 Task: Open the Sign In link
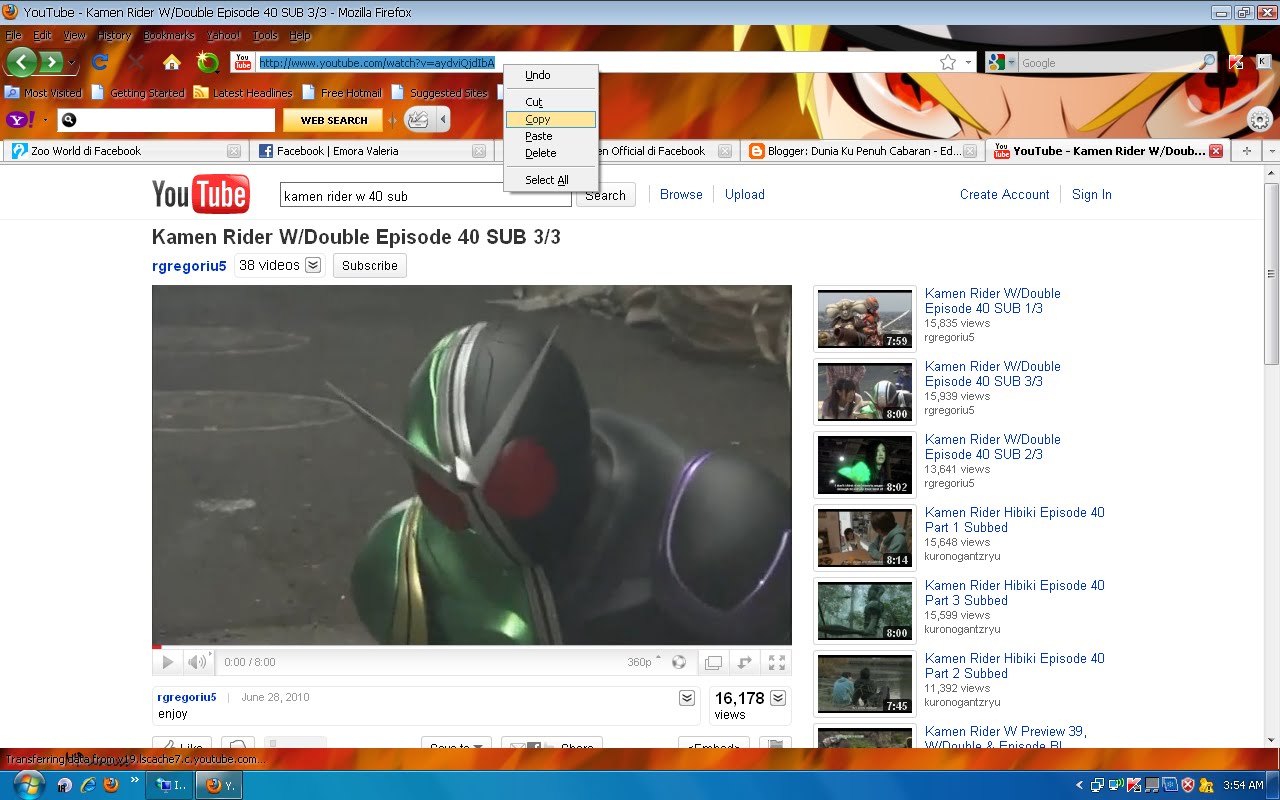(x=1092, y=194)
